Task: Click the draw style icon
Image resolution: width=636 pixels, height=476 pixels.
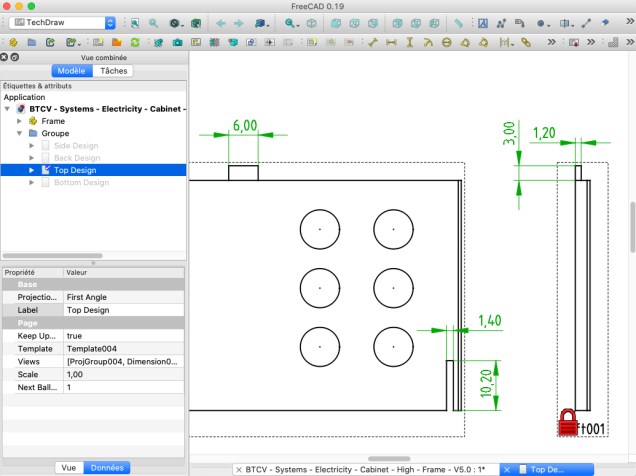Action: [x=176, y=22]
